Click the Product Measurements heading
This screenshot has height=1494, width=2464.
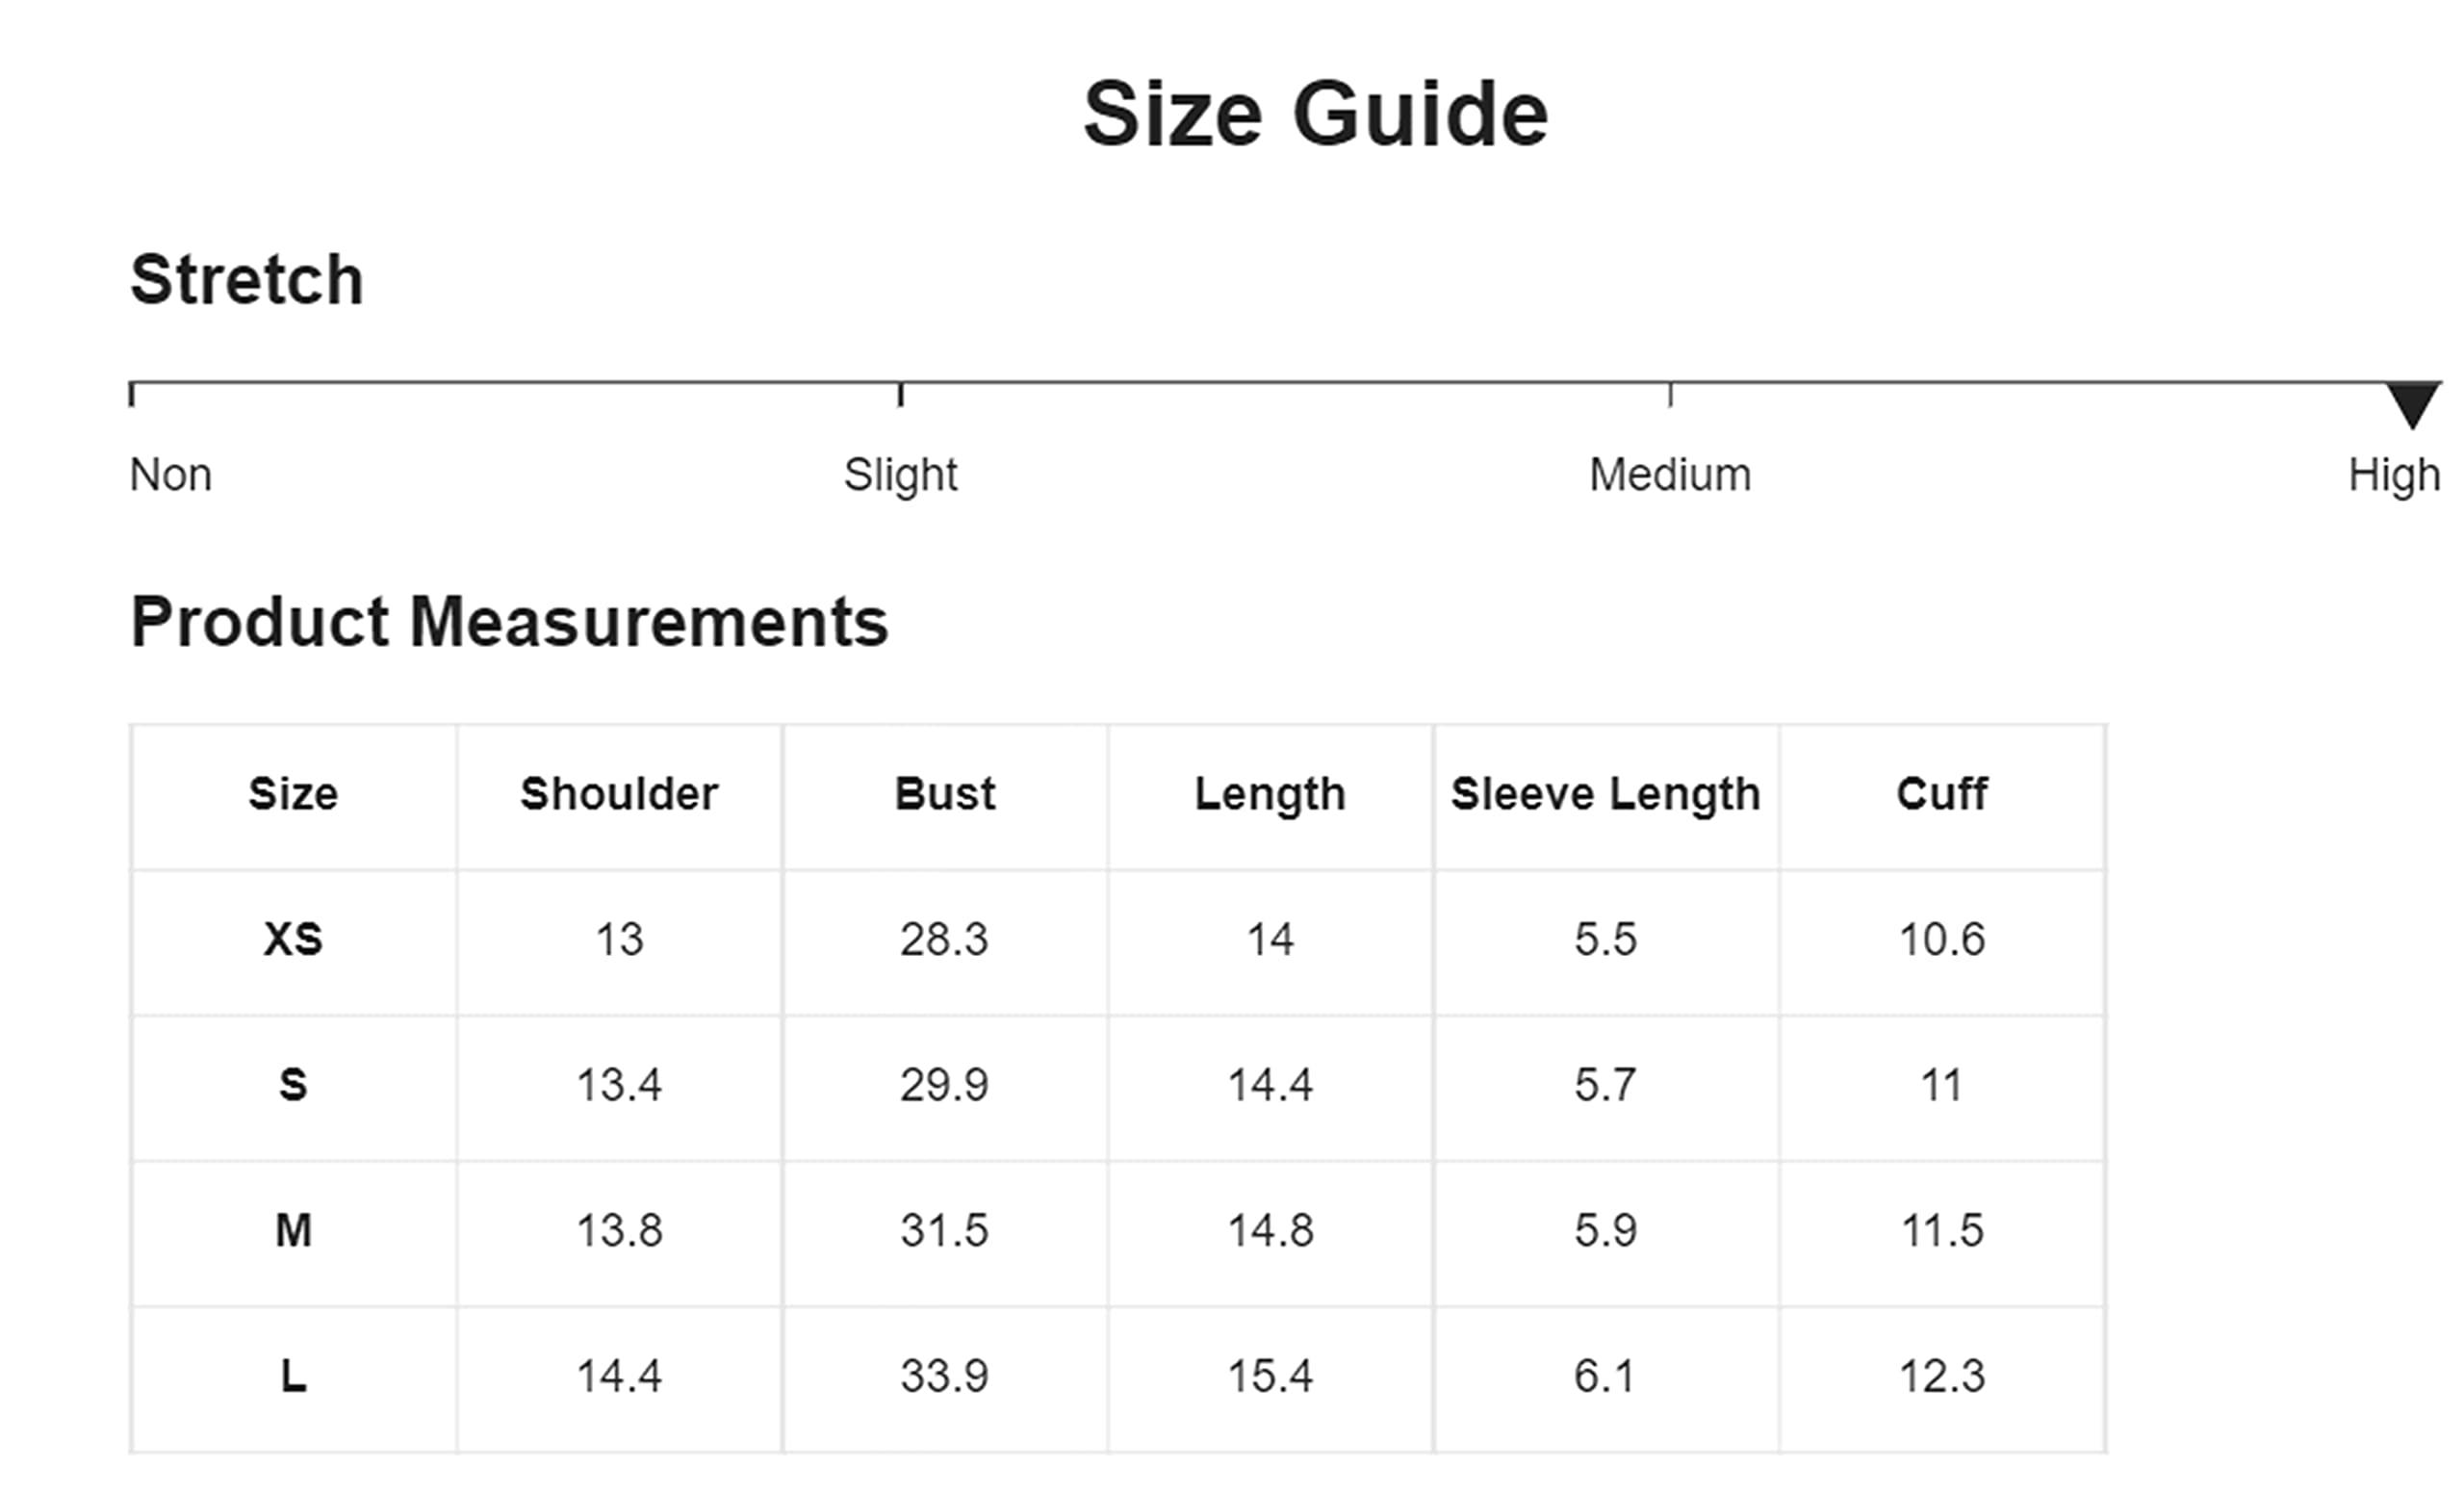[509, 622]
